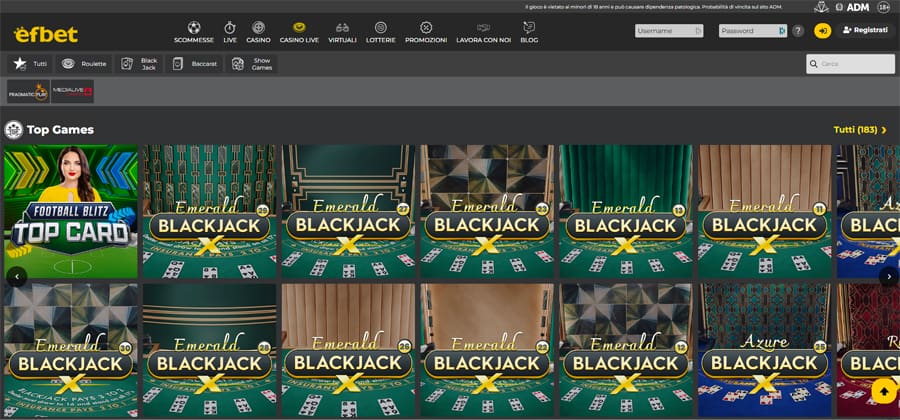900x420 pixels.
Task: Open Emerald Blackjack X 30 table
Action: click(71, 350)
